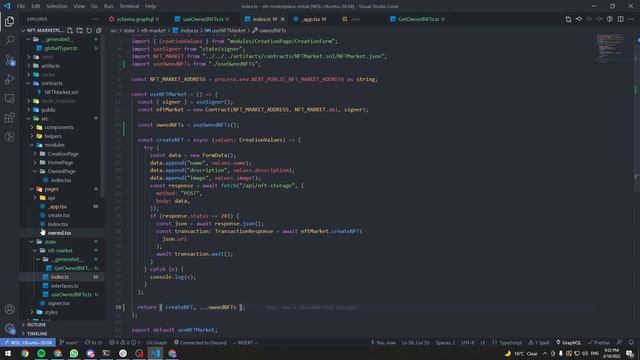Open Manage gear icon in activity bar
640x360 pixels.
click(9, 328)
